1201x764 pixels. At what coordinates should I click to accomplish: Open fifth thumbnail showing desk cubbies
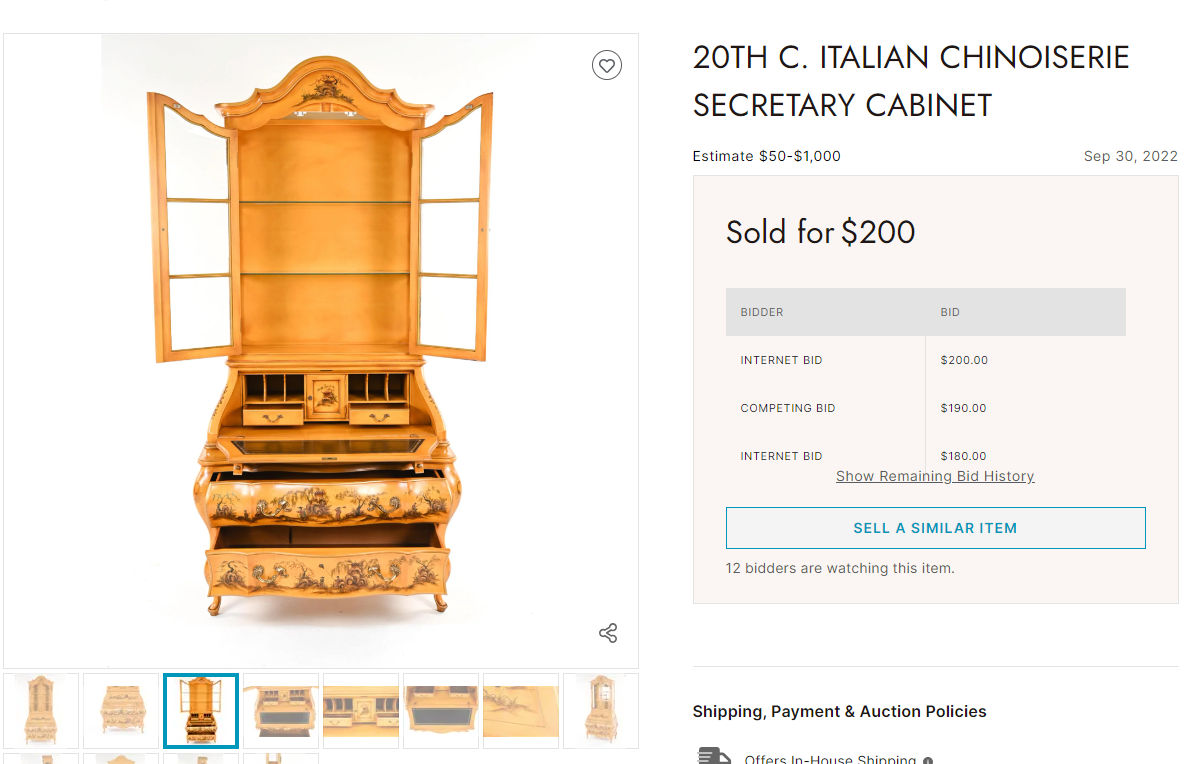(x=361, y=710)
